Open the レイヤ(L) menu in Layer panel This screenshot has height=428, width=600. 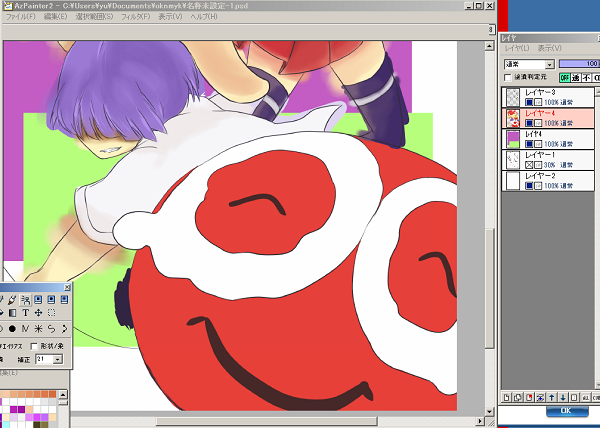pos(517,48)
